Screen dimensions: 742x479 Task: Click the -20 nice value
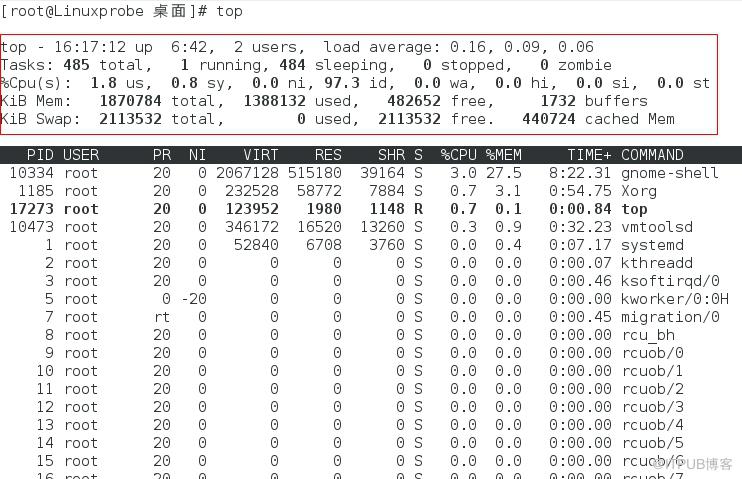(x=194, y=299)
